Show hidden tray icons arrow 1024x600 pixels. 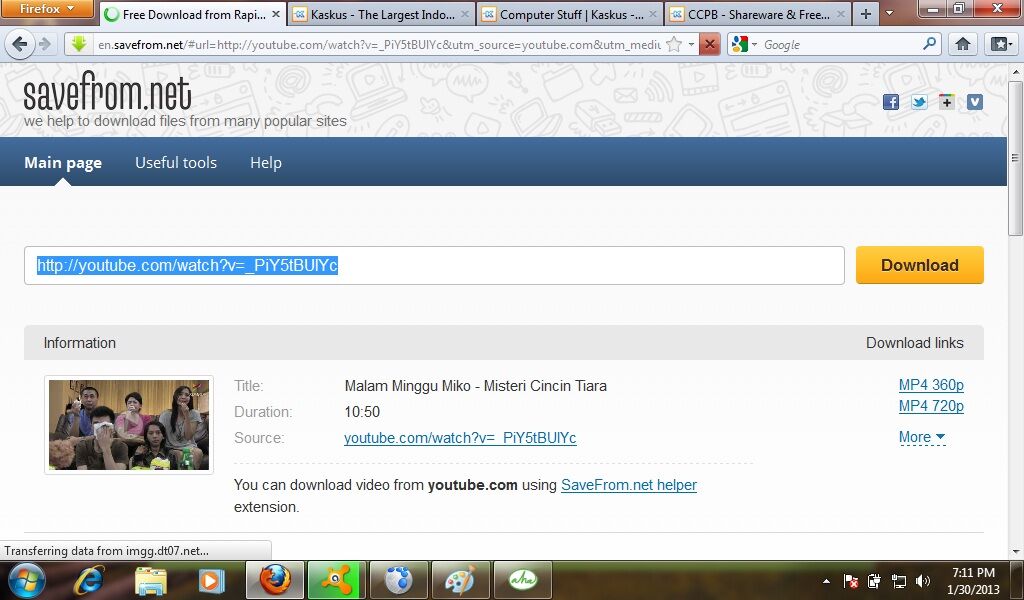pyautogui.click(x=826, y=581)
